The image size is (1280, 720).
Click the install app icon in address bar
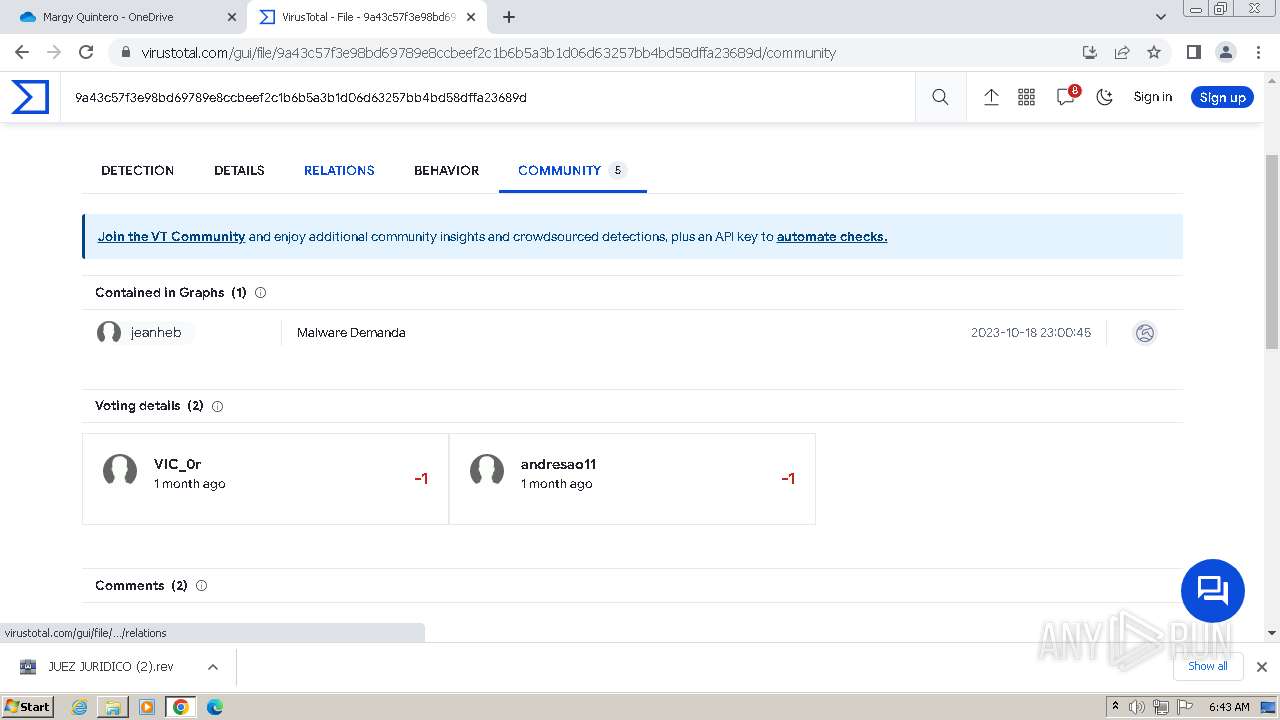(x=1090, y=52)
